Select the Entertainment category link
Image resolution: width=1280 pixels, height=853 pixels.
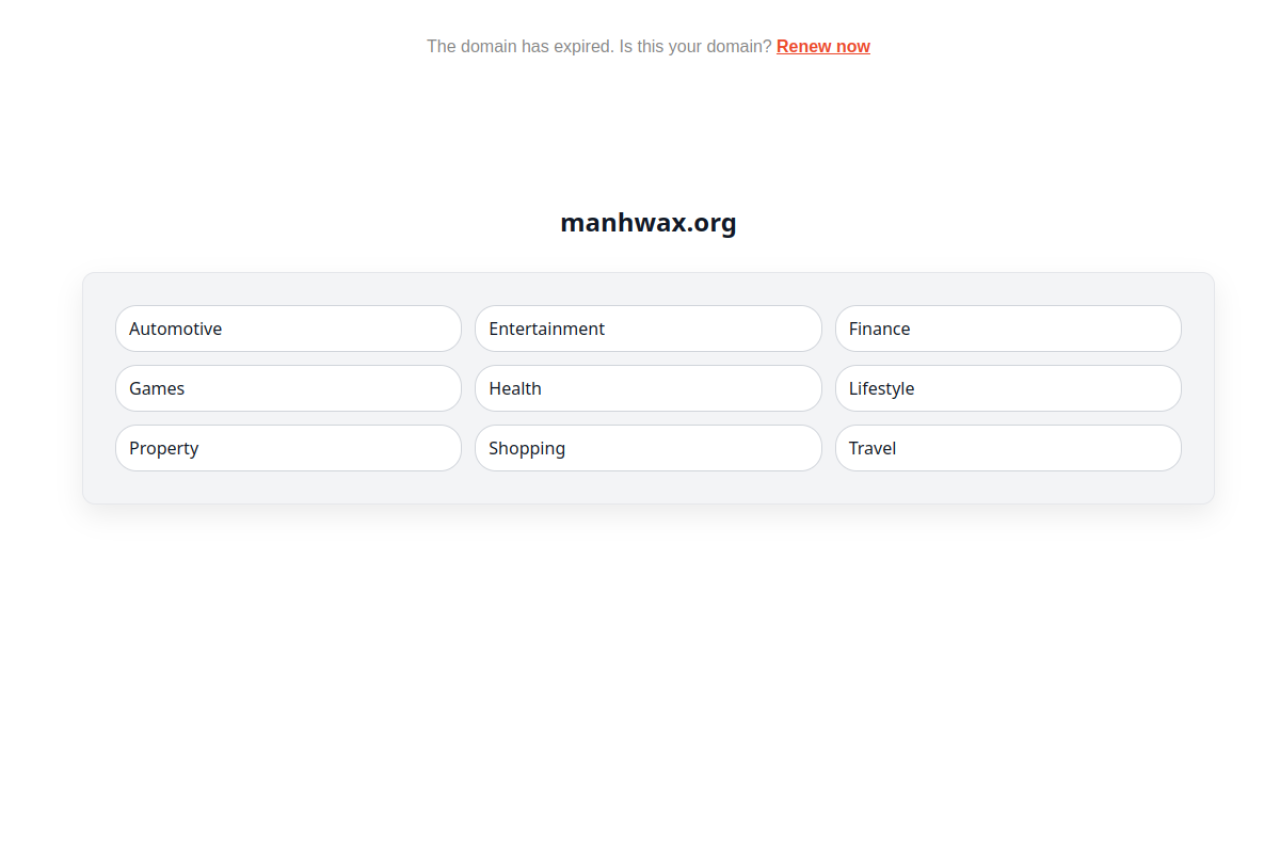[x=648, y=328]
